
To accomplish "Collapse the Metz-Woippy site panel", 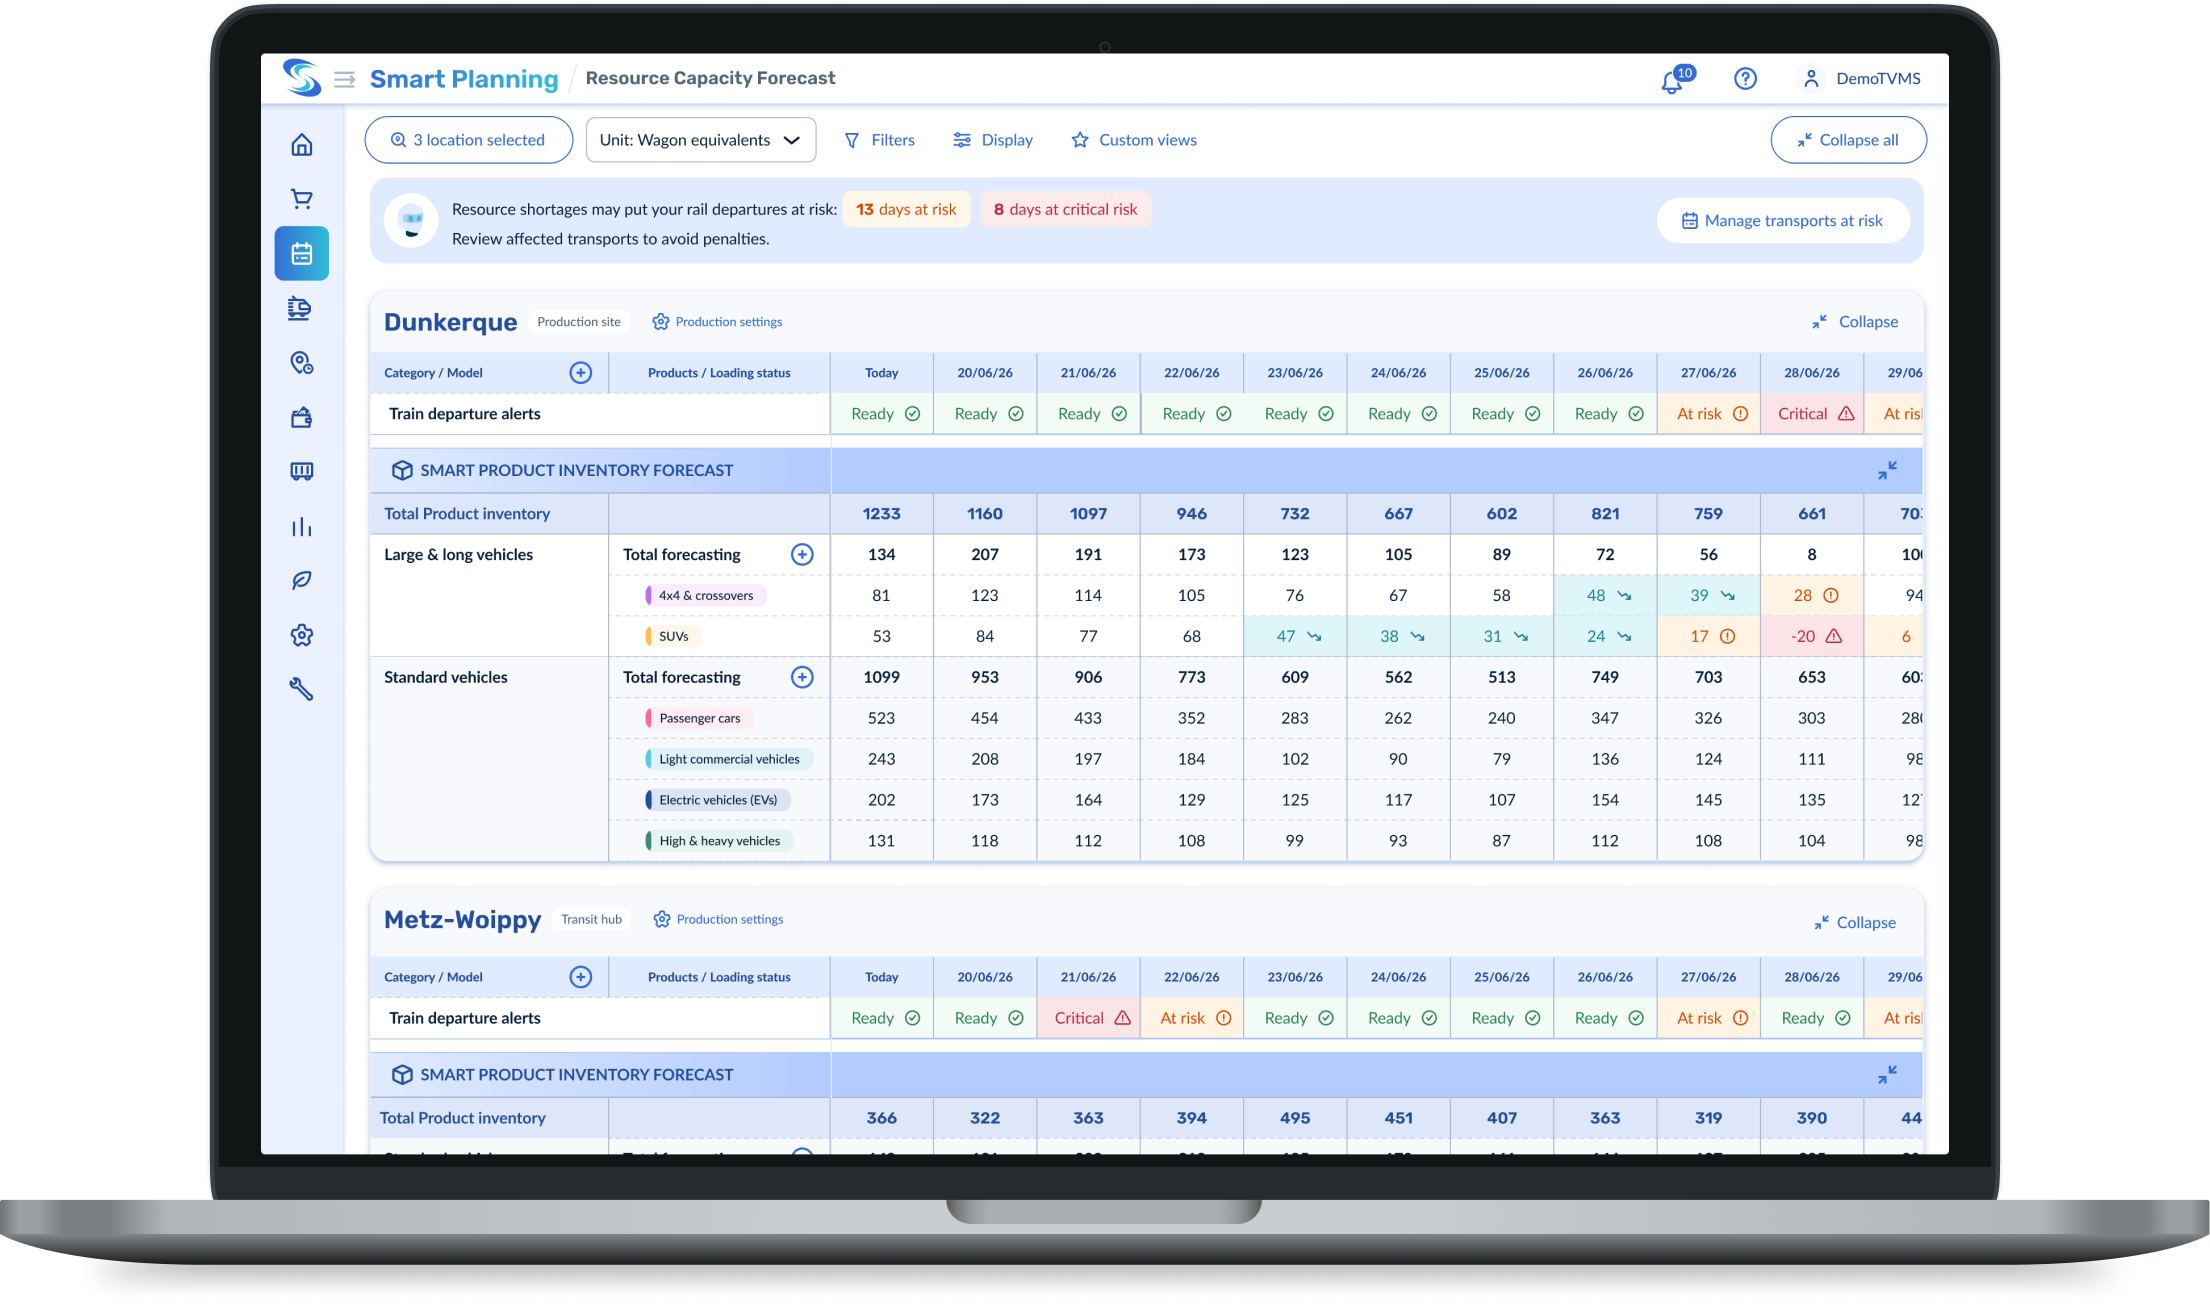I will 1855,923.
